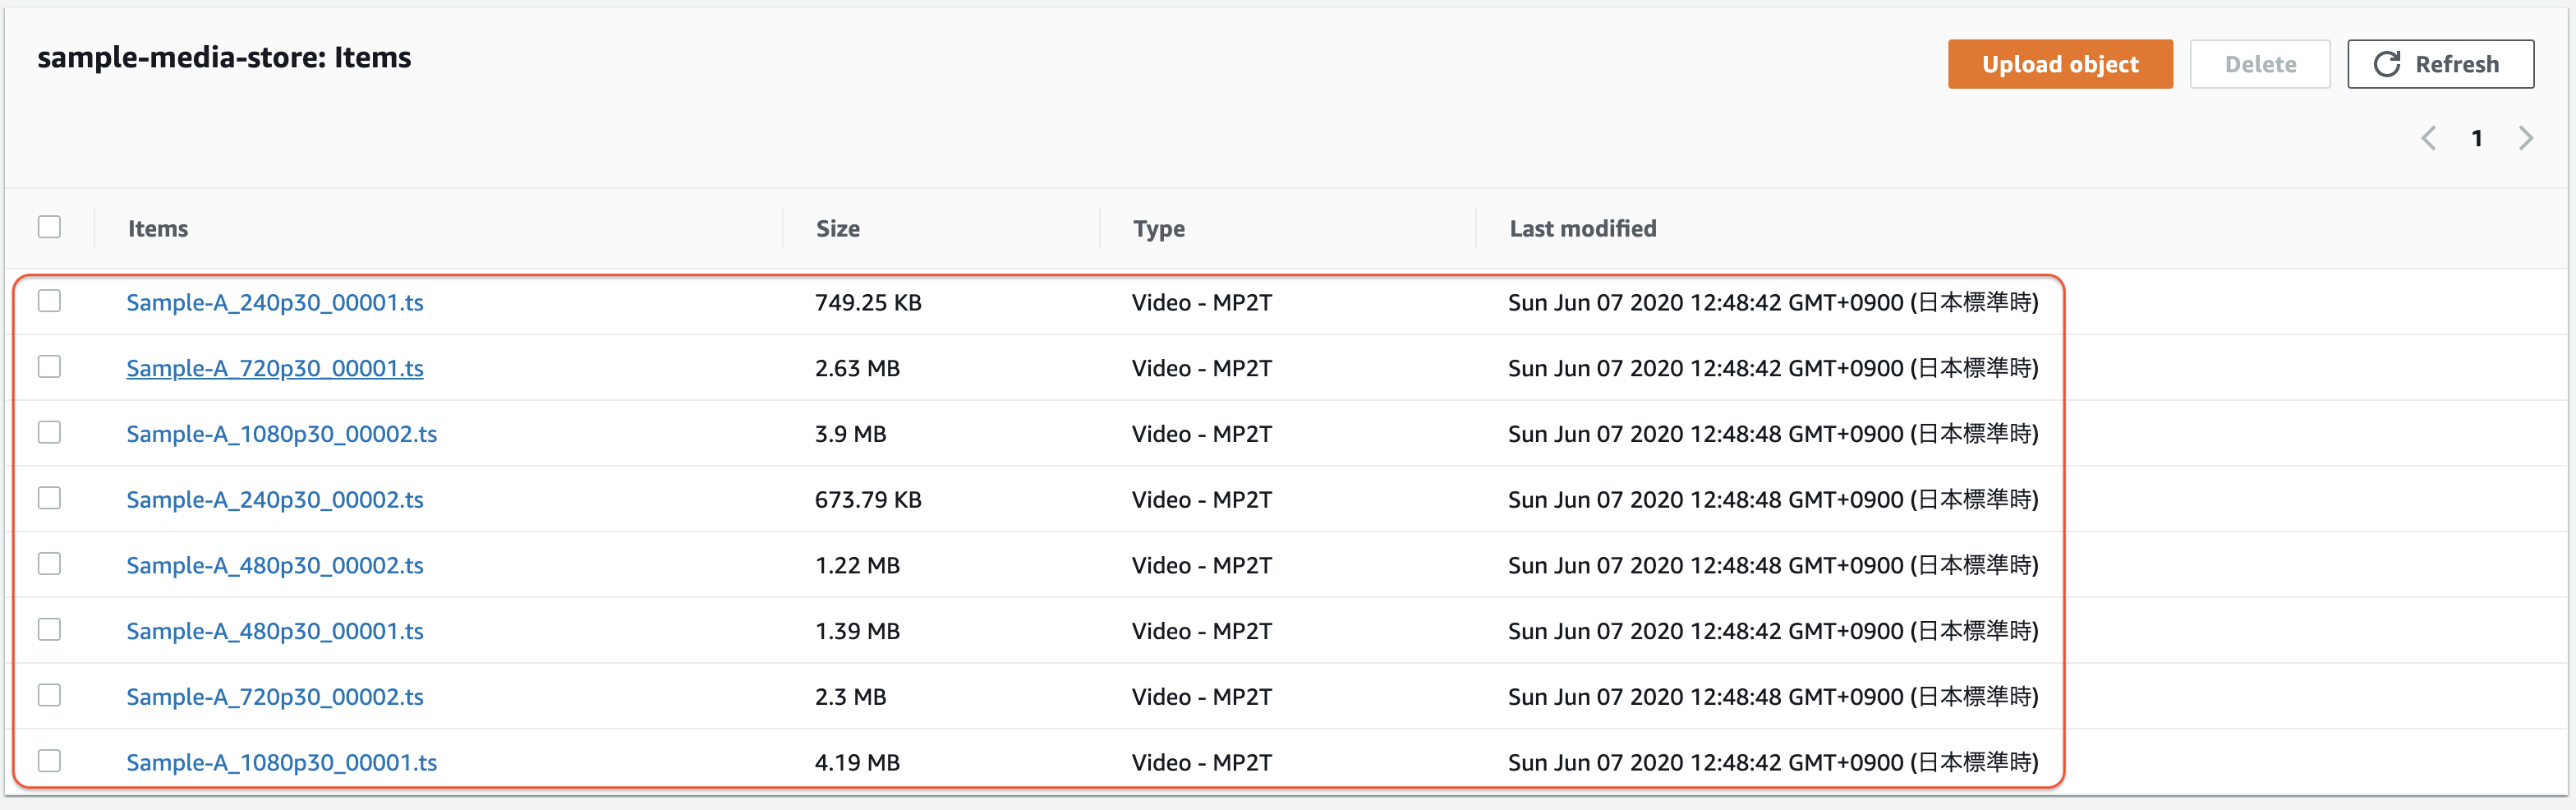Click the Size column header
The height and width of the screenshot is (810, 2576).
[837, 229]
